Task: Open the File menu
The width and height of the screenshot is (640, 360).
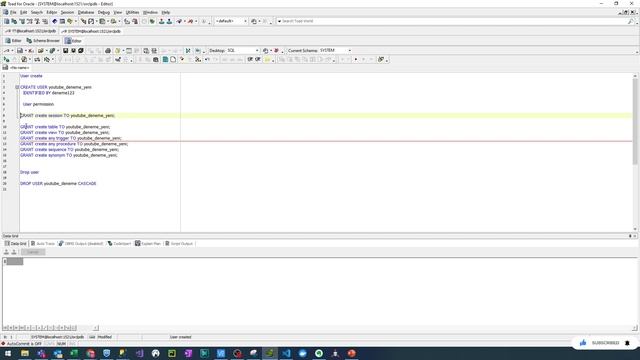Action: [13, 13]
